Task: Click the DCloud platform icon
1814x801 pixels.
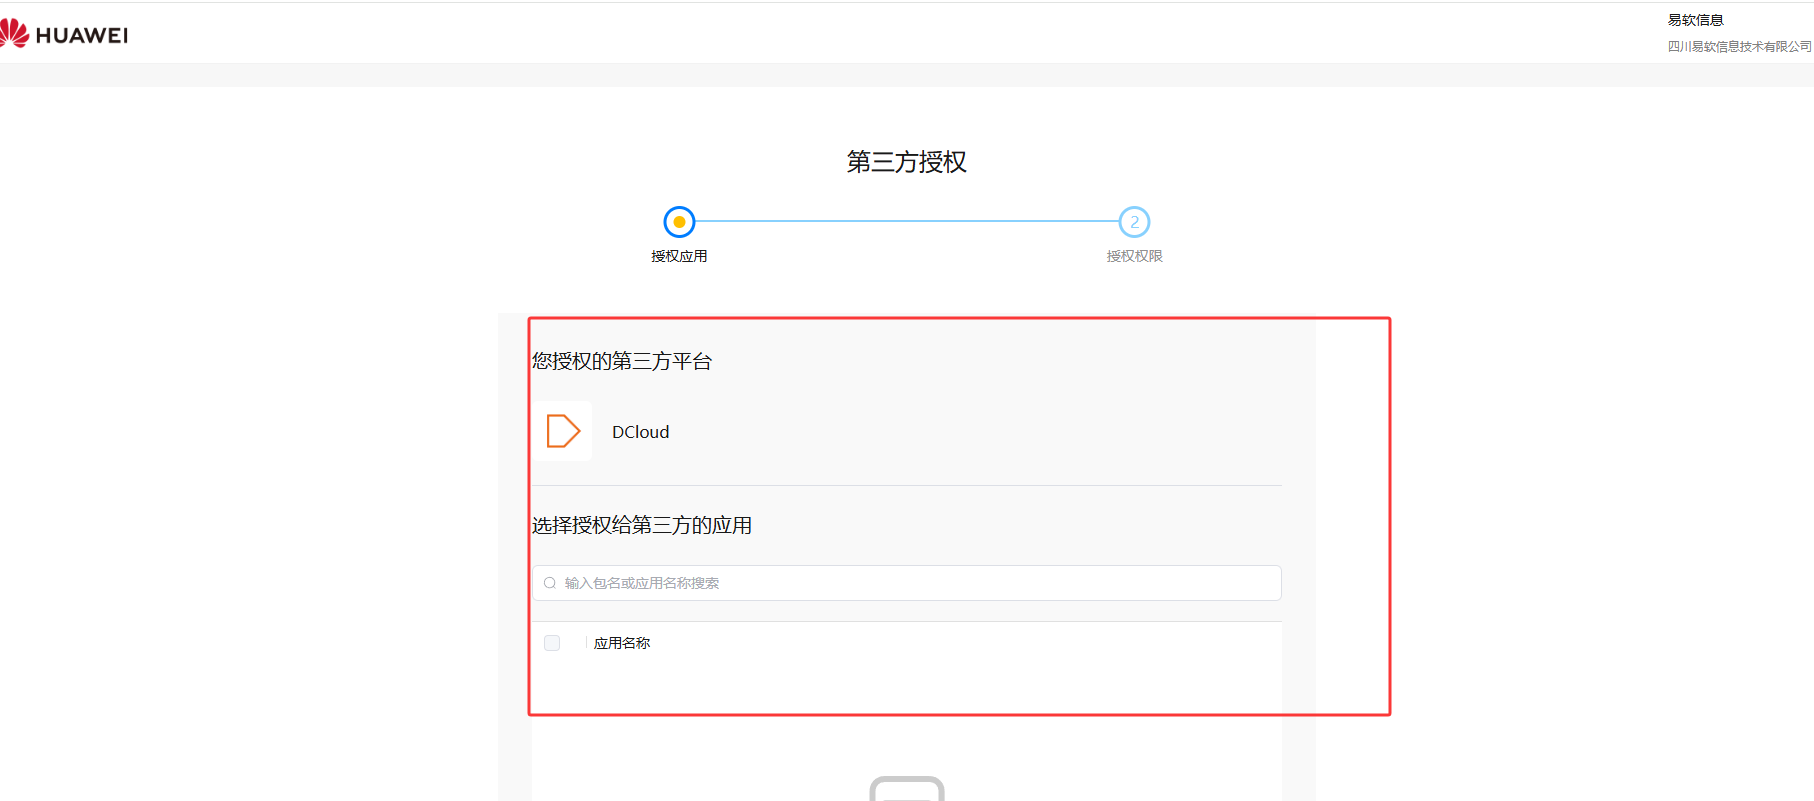Action: (x=563, y=431)
